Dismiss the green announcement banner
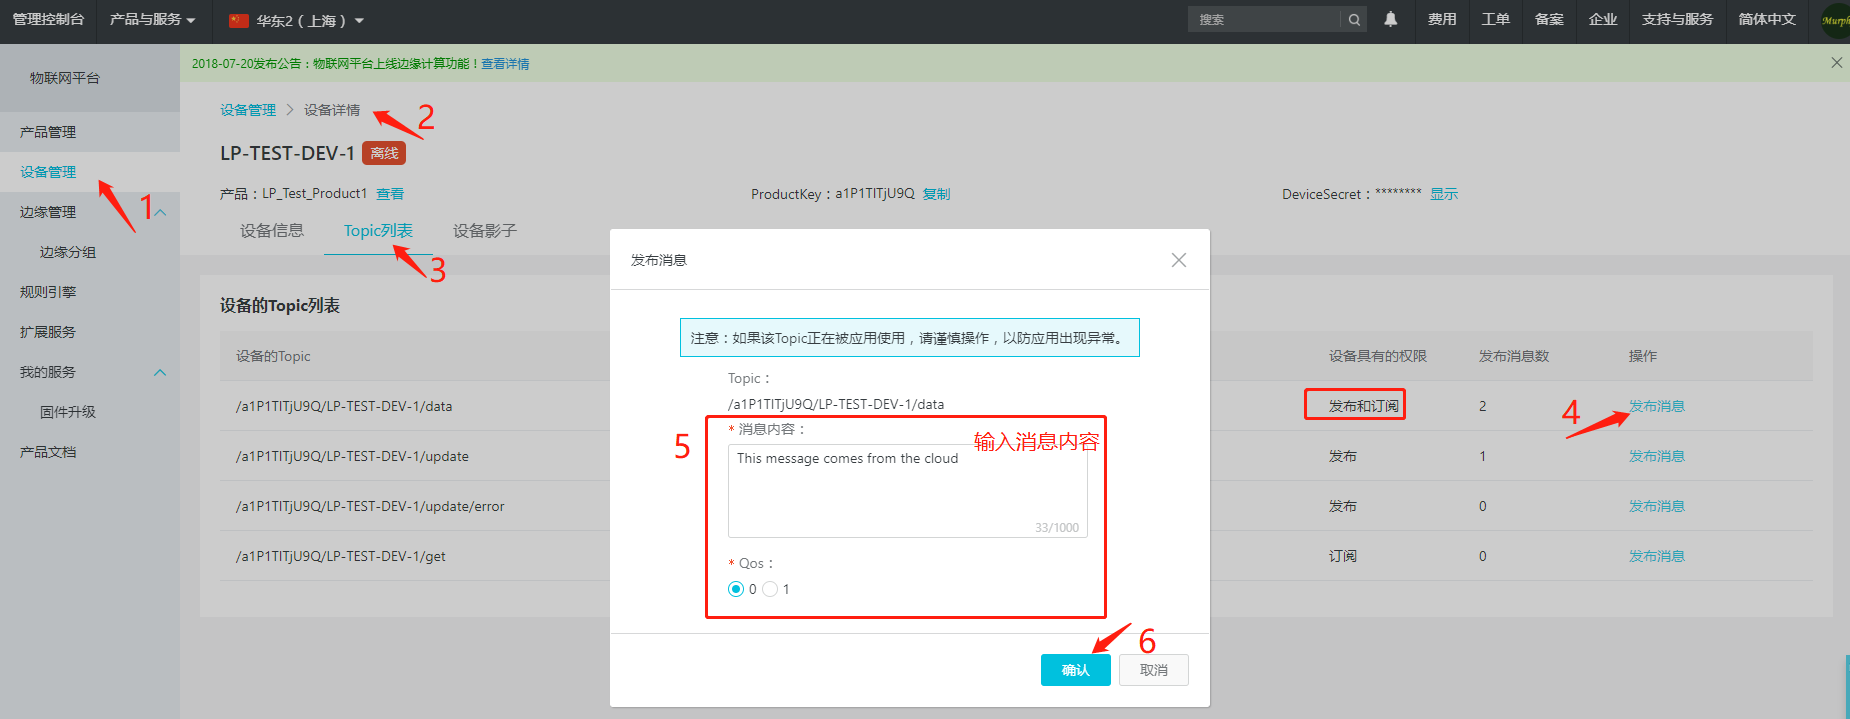 pyautogui.click(x=1836, y=63)
